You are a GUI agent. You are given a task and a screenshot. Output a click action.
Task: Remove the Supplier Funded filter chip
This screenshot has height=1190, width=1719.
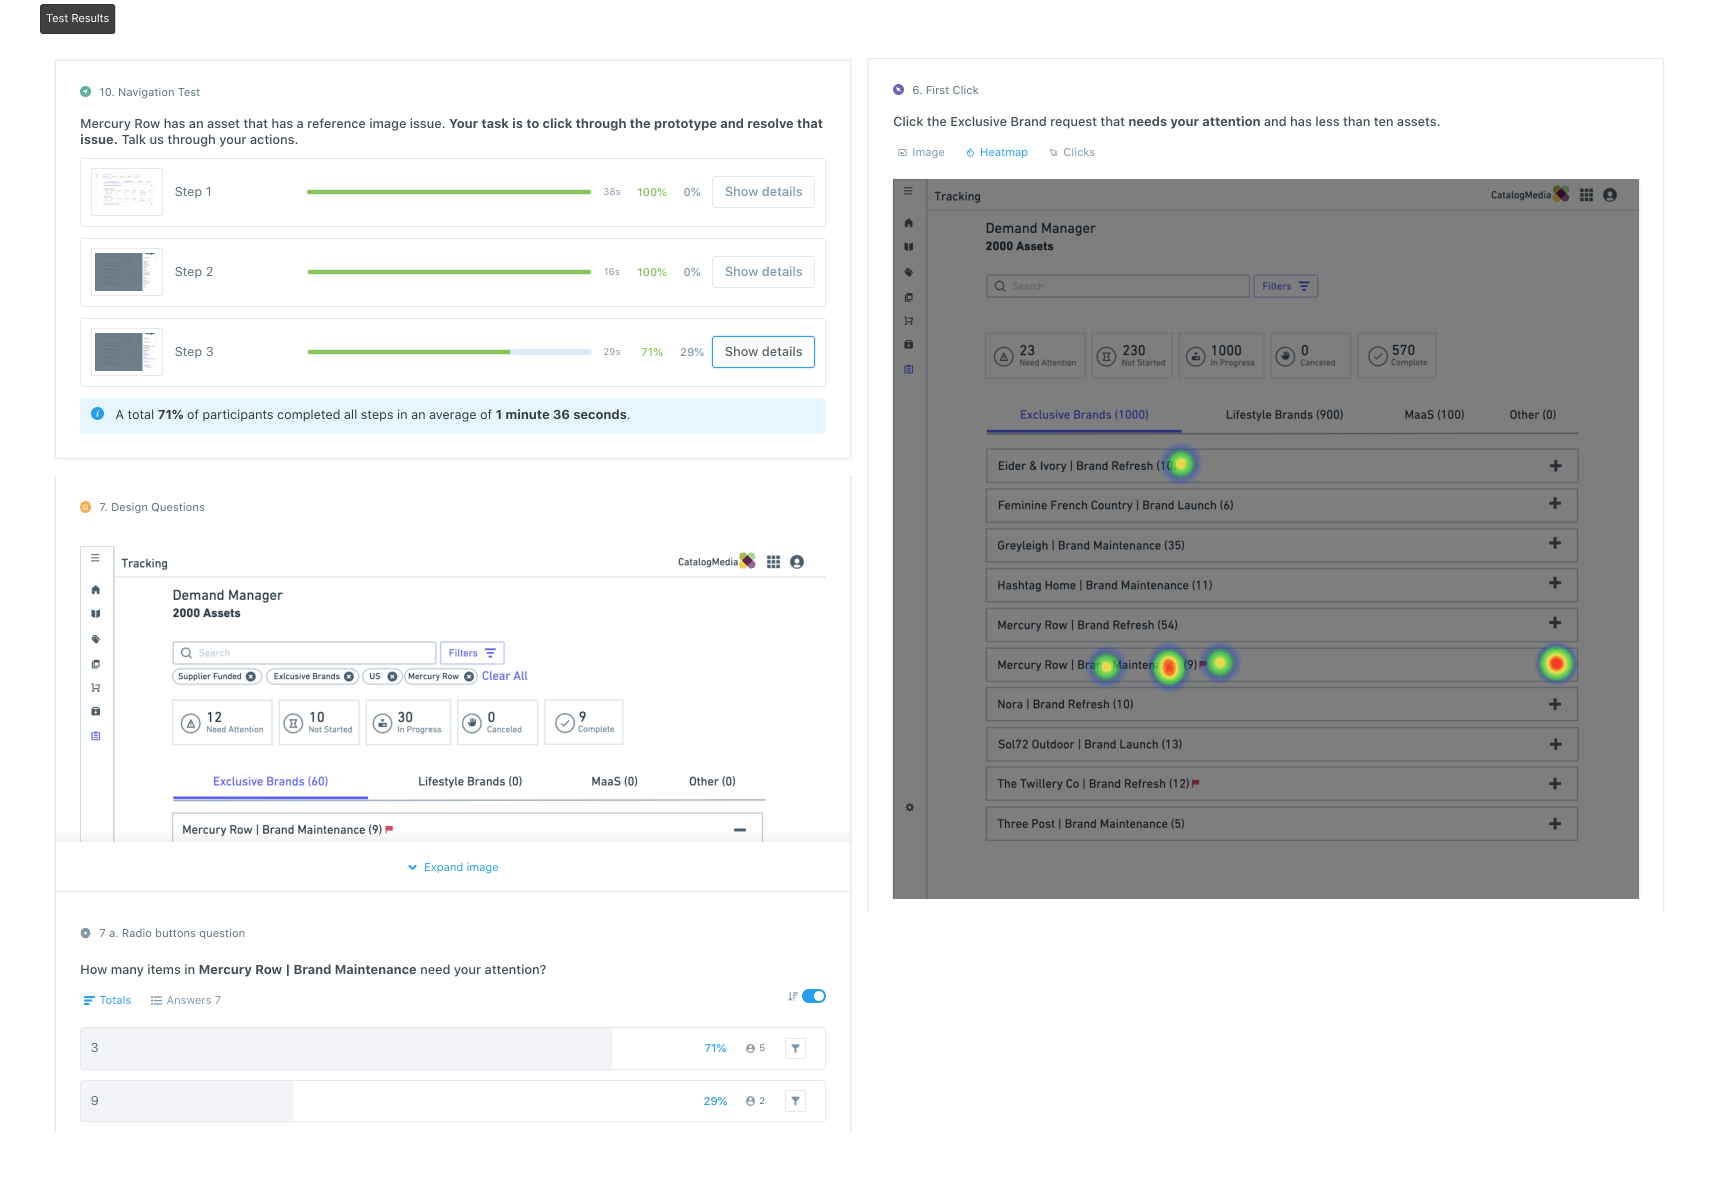tap(251, 677)
